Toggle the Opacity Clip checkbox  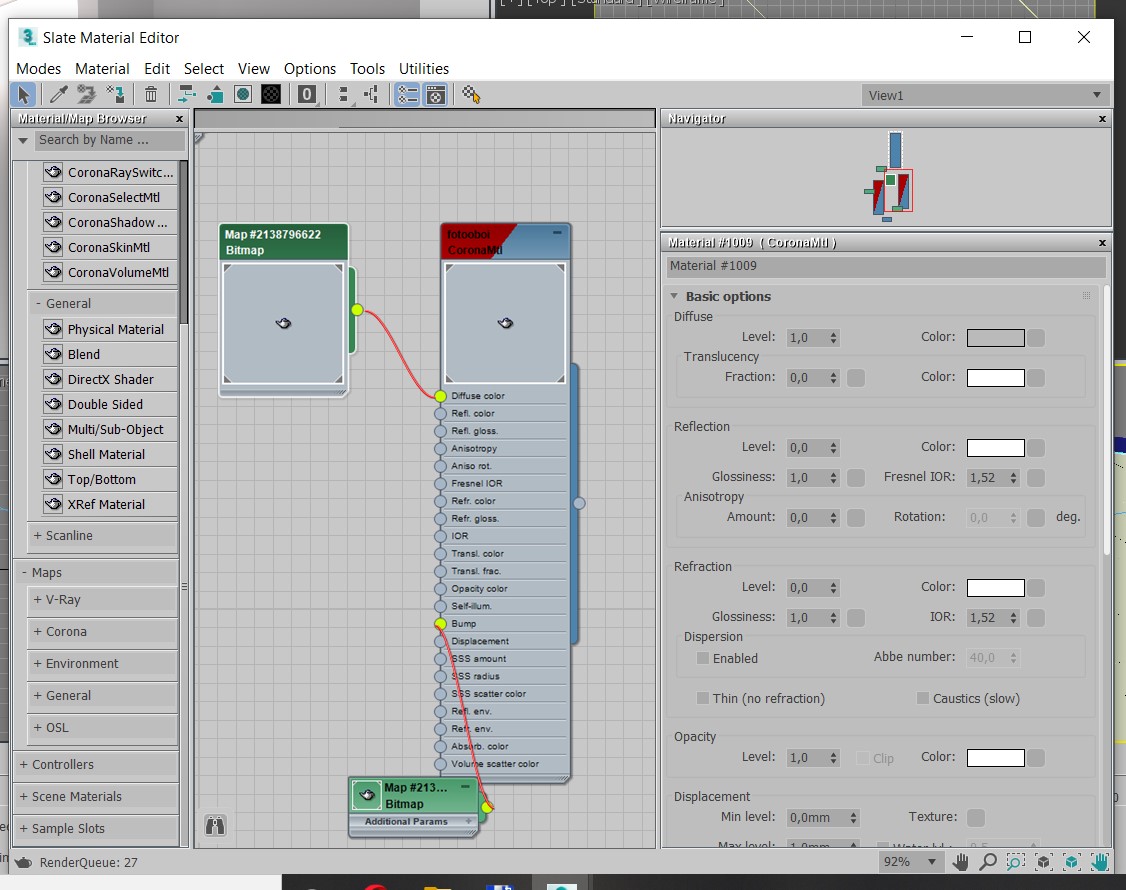862,758
